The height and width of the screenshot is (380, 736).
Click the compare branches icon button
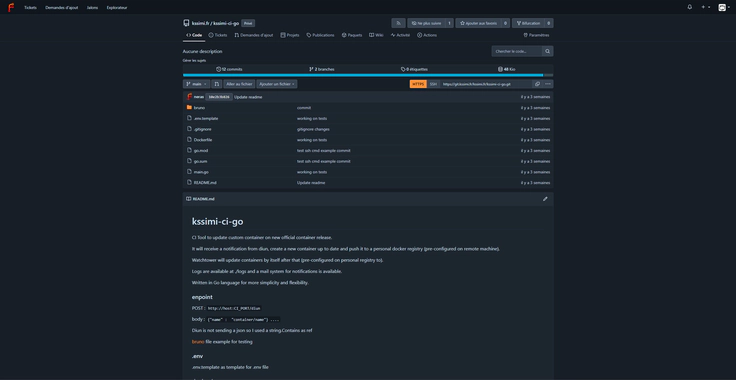[x=216, y=84]
